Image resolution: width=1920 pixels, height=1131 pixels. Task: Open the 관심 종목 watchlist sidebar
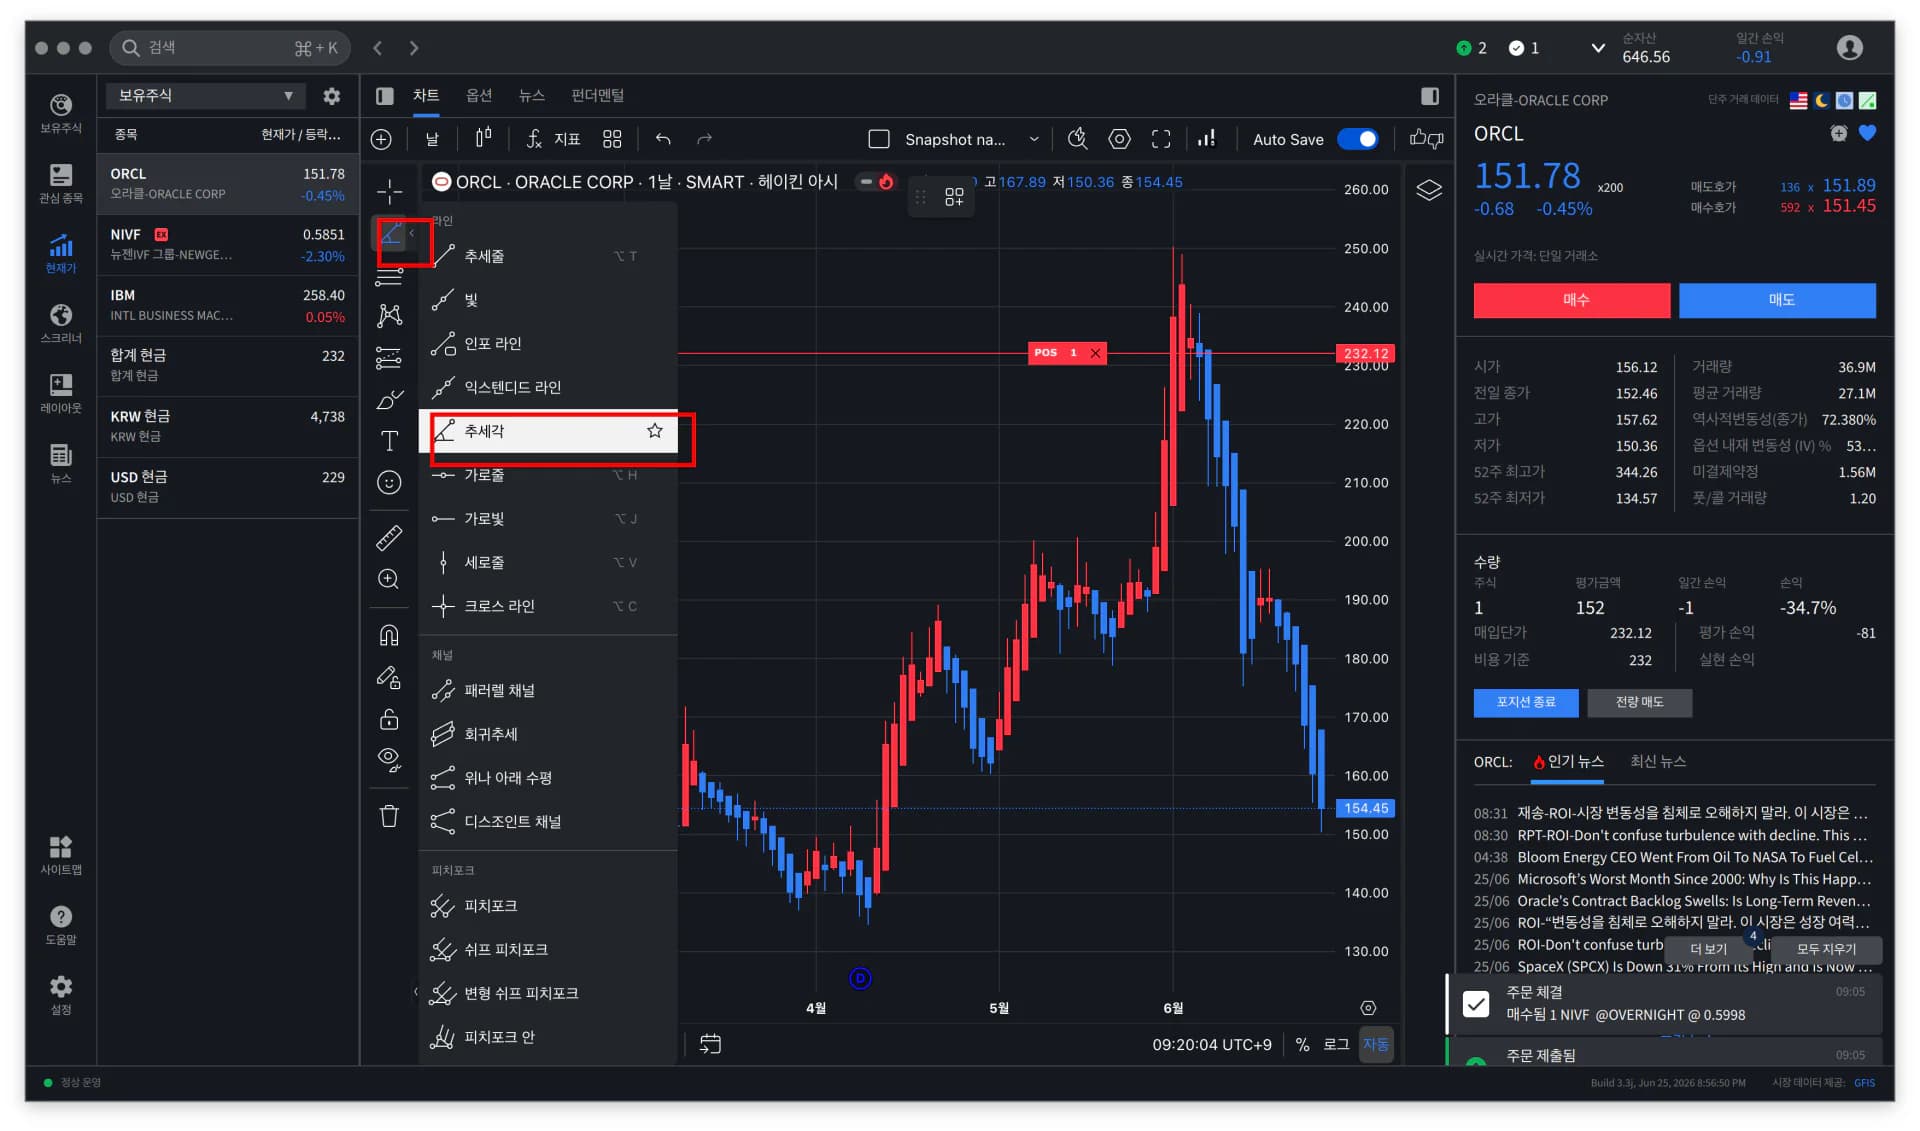click(61, 183)
